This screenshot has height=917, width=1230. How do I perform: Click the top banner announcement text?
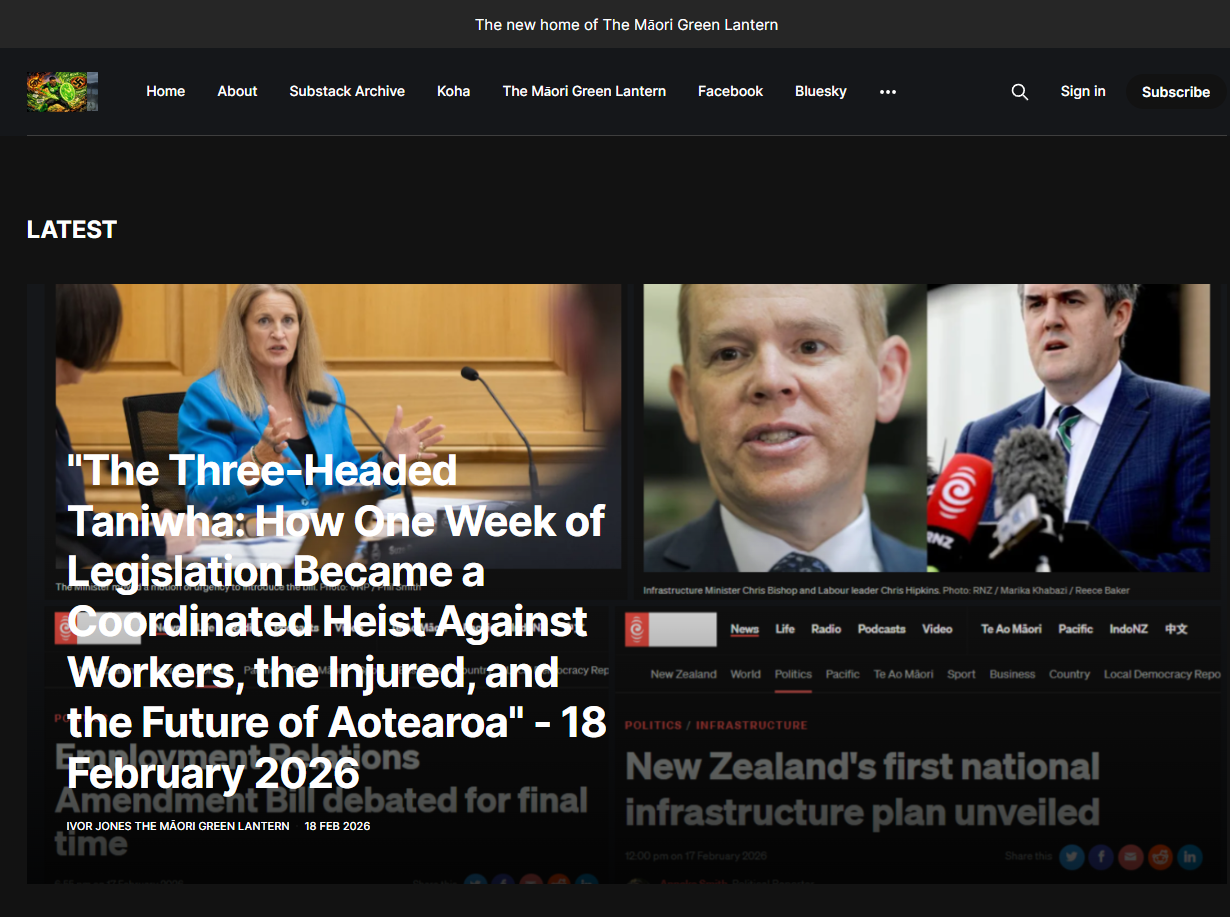click(626, 24)
